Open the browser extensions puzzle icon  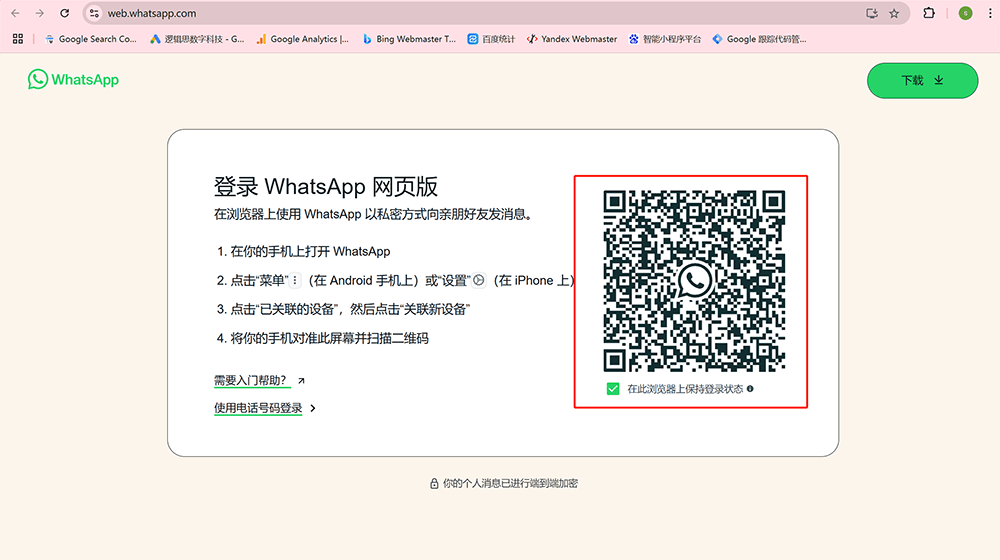(x=929, y=13)
